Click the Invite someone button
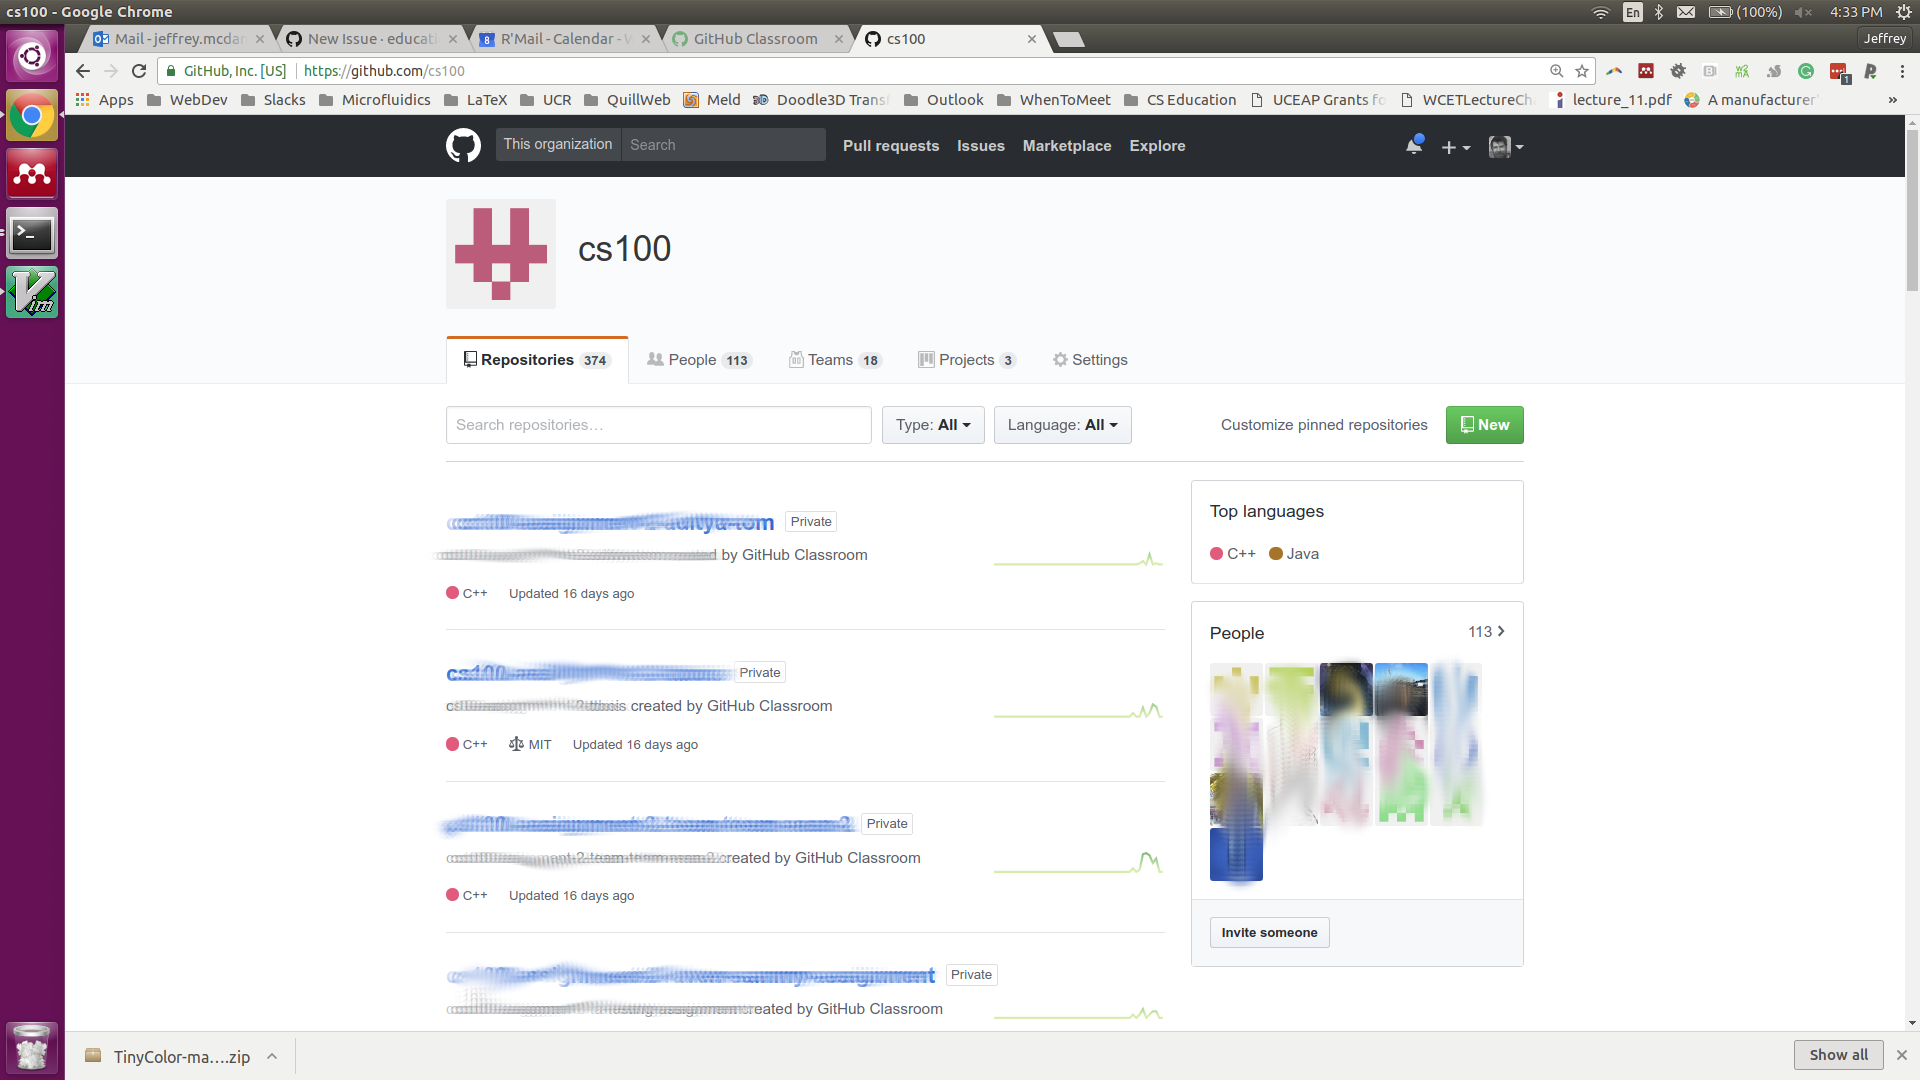1920x1080 pixels. [x=1269, y=933]
